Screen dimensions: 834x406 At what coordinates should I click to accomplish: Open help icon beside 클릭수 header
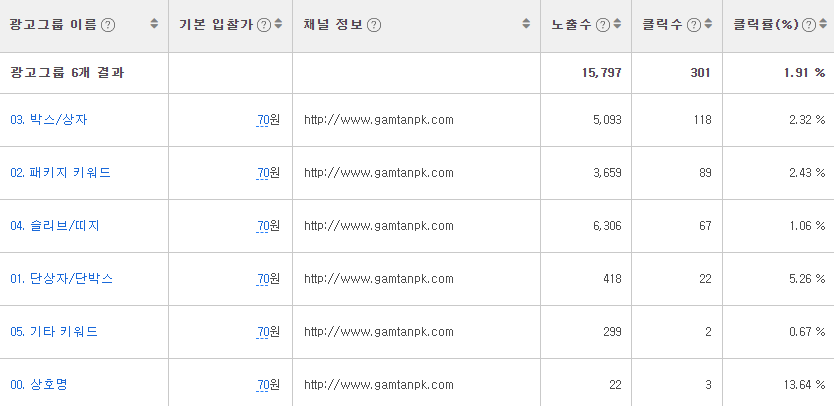[x=694, y=25]
